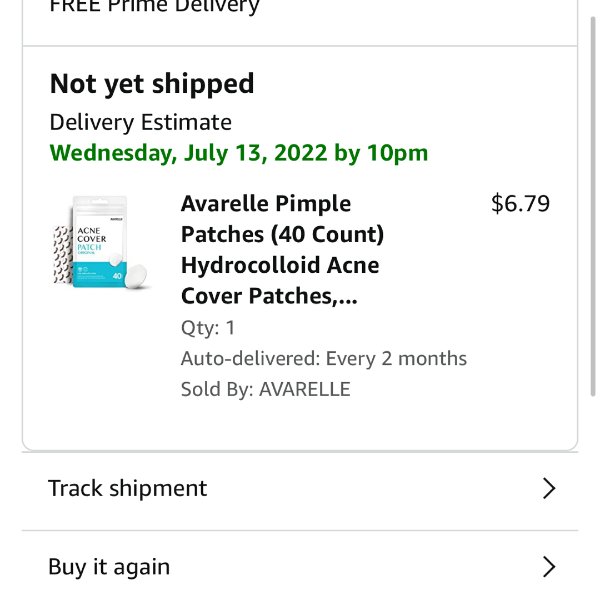Tap the round white patch in product image

coord(136,275)
